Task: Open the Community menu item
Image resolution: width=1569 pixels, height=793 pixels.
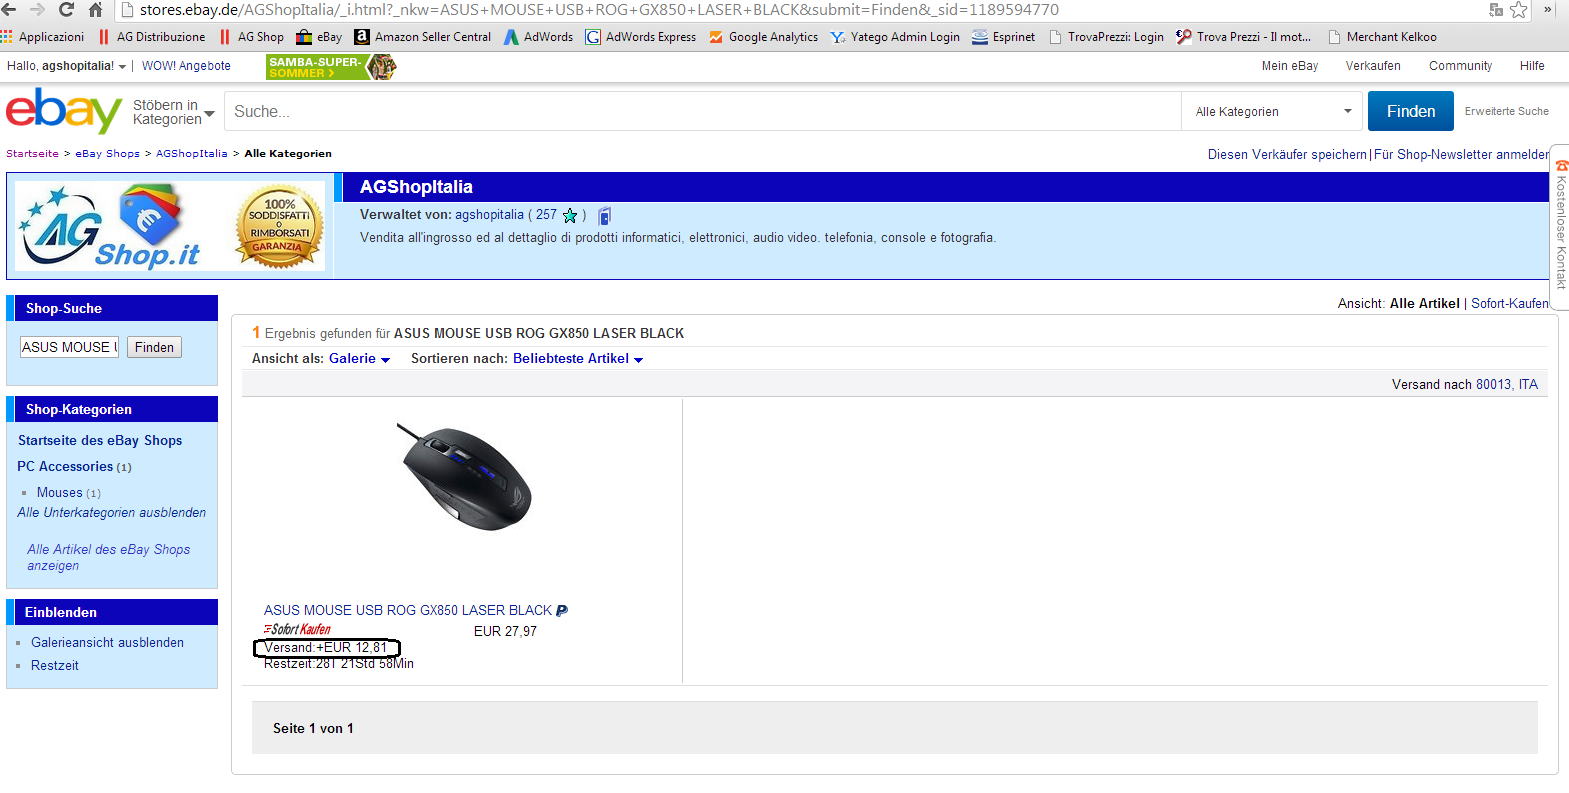Action: tap(1460, 66)
